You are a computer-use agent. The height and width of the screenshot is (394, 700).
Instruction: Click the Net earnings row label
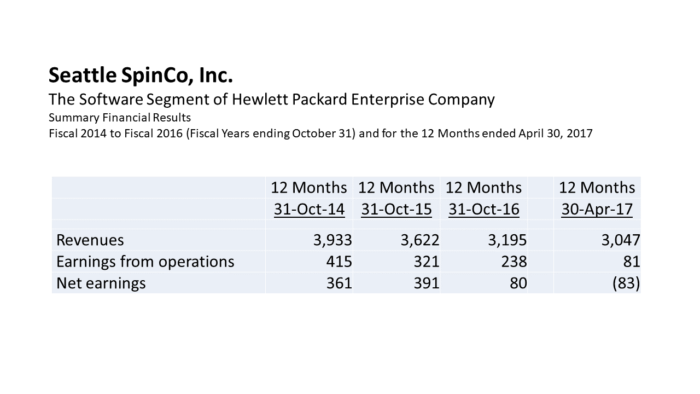101,283
